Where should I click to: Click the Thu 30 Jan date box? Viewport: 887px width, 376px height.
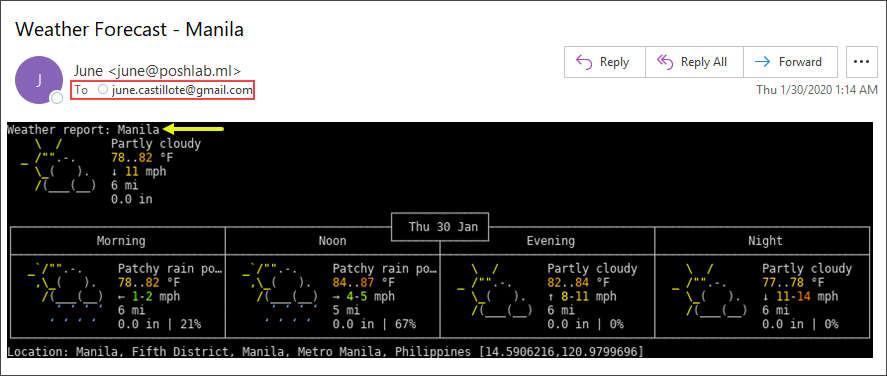click(440, 227)
